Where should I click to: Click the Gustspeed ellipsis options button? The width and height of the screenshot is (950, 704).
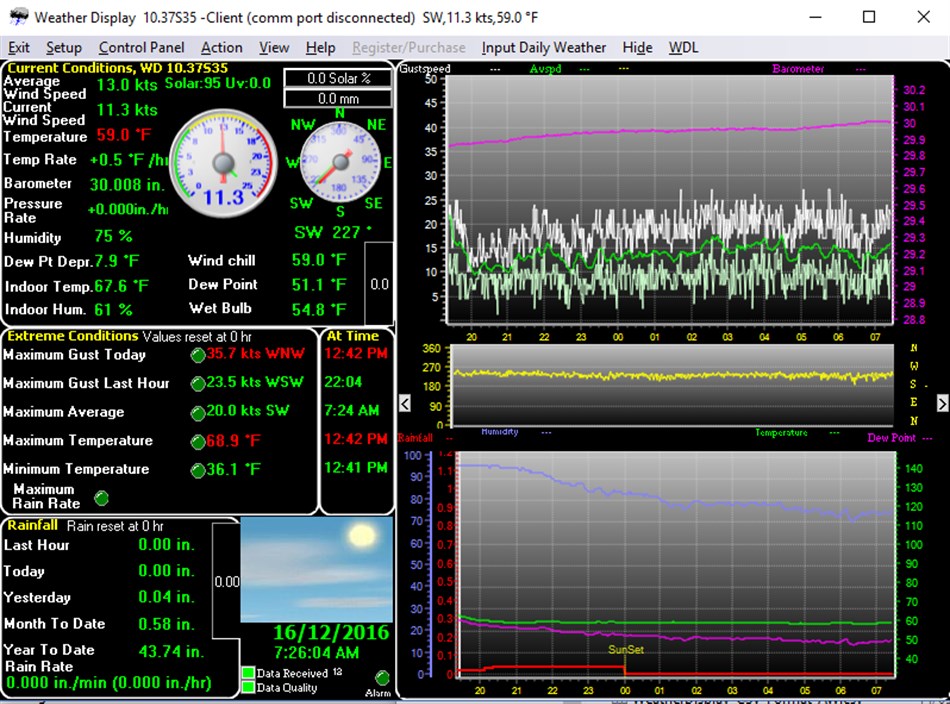point(493,69)
